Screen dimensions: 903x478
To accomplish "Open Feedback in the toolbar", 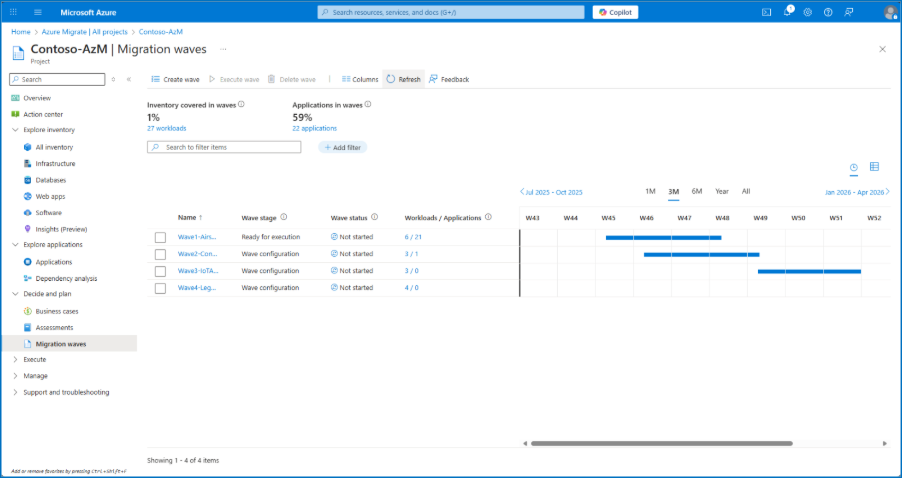I will click(449, 79).
